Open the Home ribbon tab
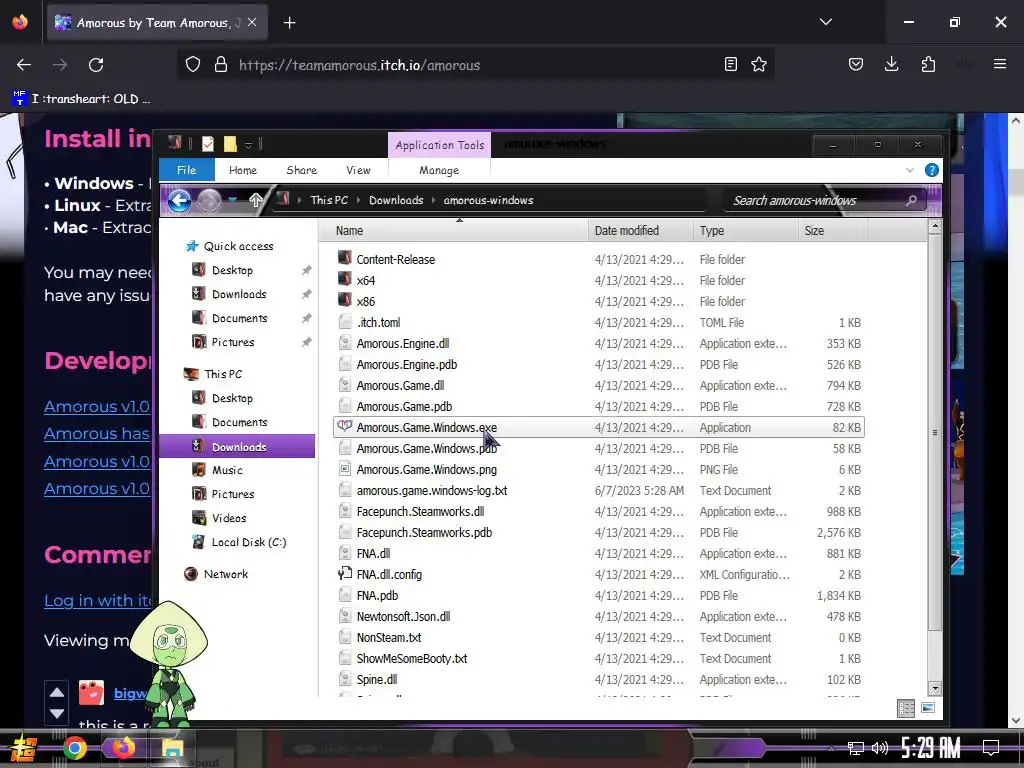The image size is (1024, 768). (x=243, y=170)
